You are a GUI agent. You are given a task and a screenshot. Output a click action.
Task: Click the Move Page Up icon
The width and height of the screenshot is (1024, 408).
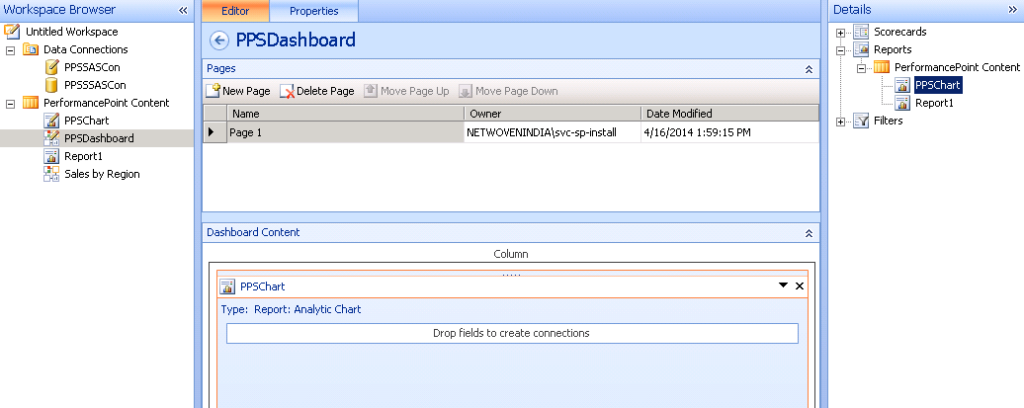(371, 91)
